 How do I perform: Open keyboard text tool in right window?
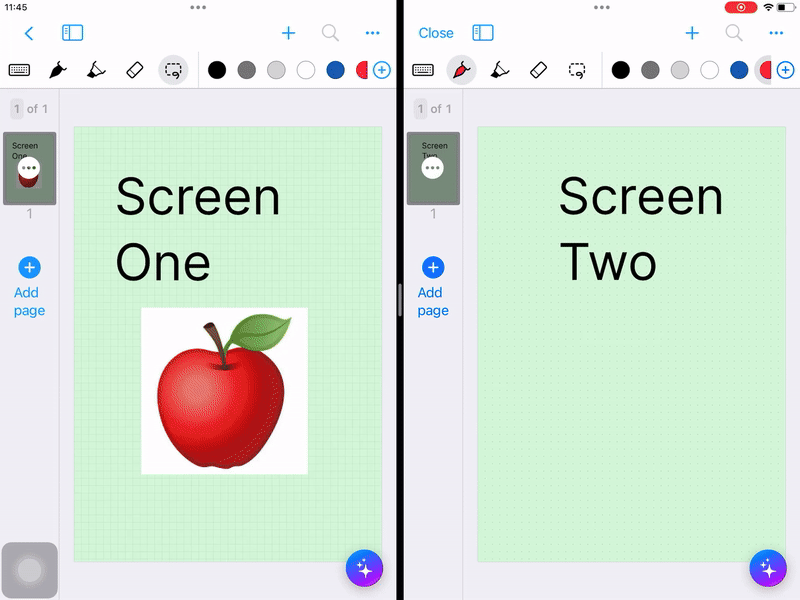pyautogui.click(x=423, y=70)
